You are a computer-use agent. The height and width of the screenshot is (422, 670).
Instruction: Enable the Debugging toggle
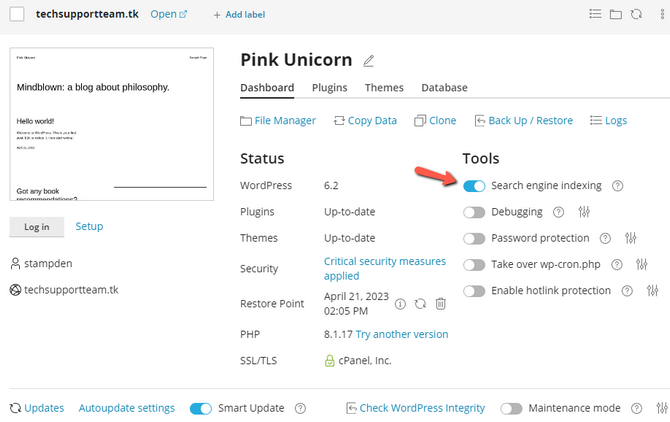click(474, 212)
